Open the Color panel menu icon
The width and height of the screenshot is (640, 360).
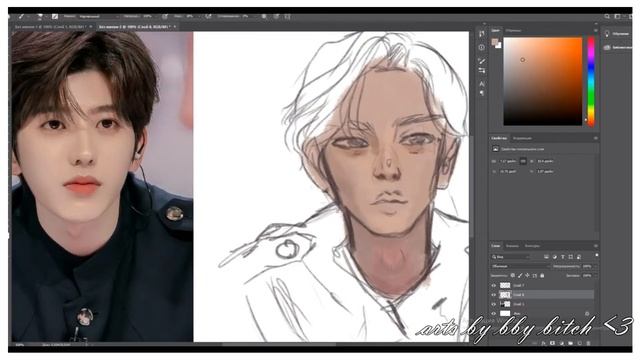point(596,31)
